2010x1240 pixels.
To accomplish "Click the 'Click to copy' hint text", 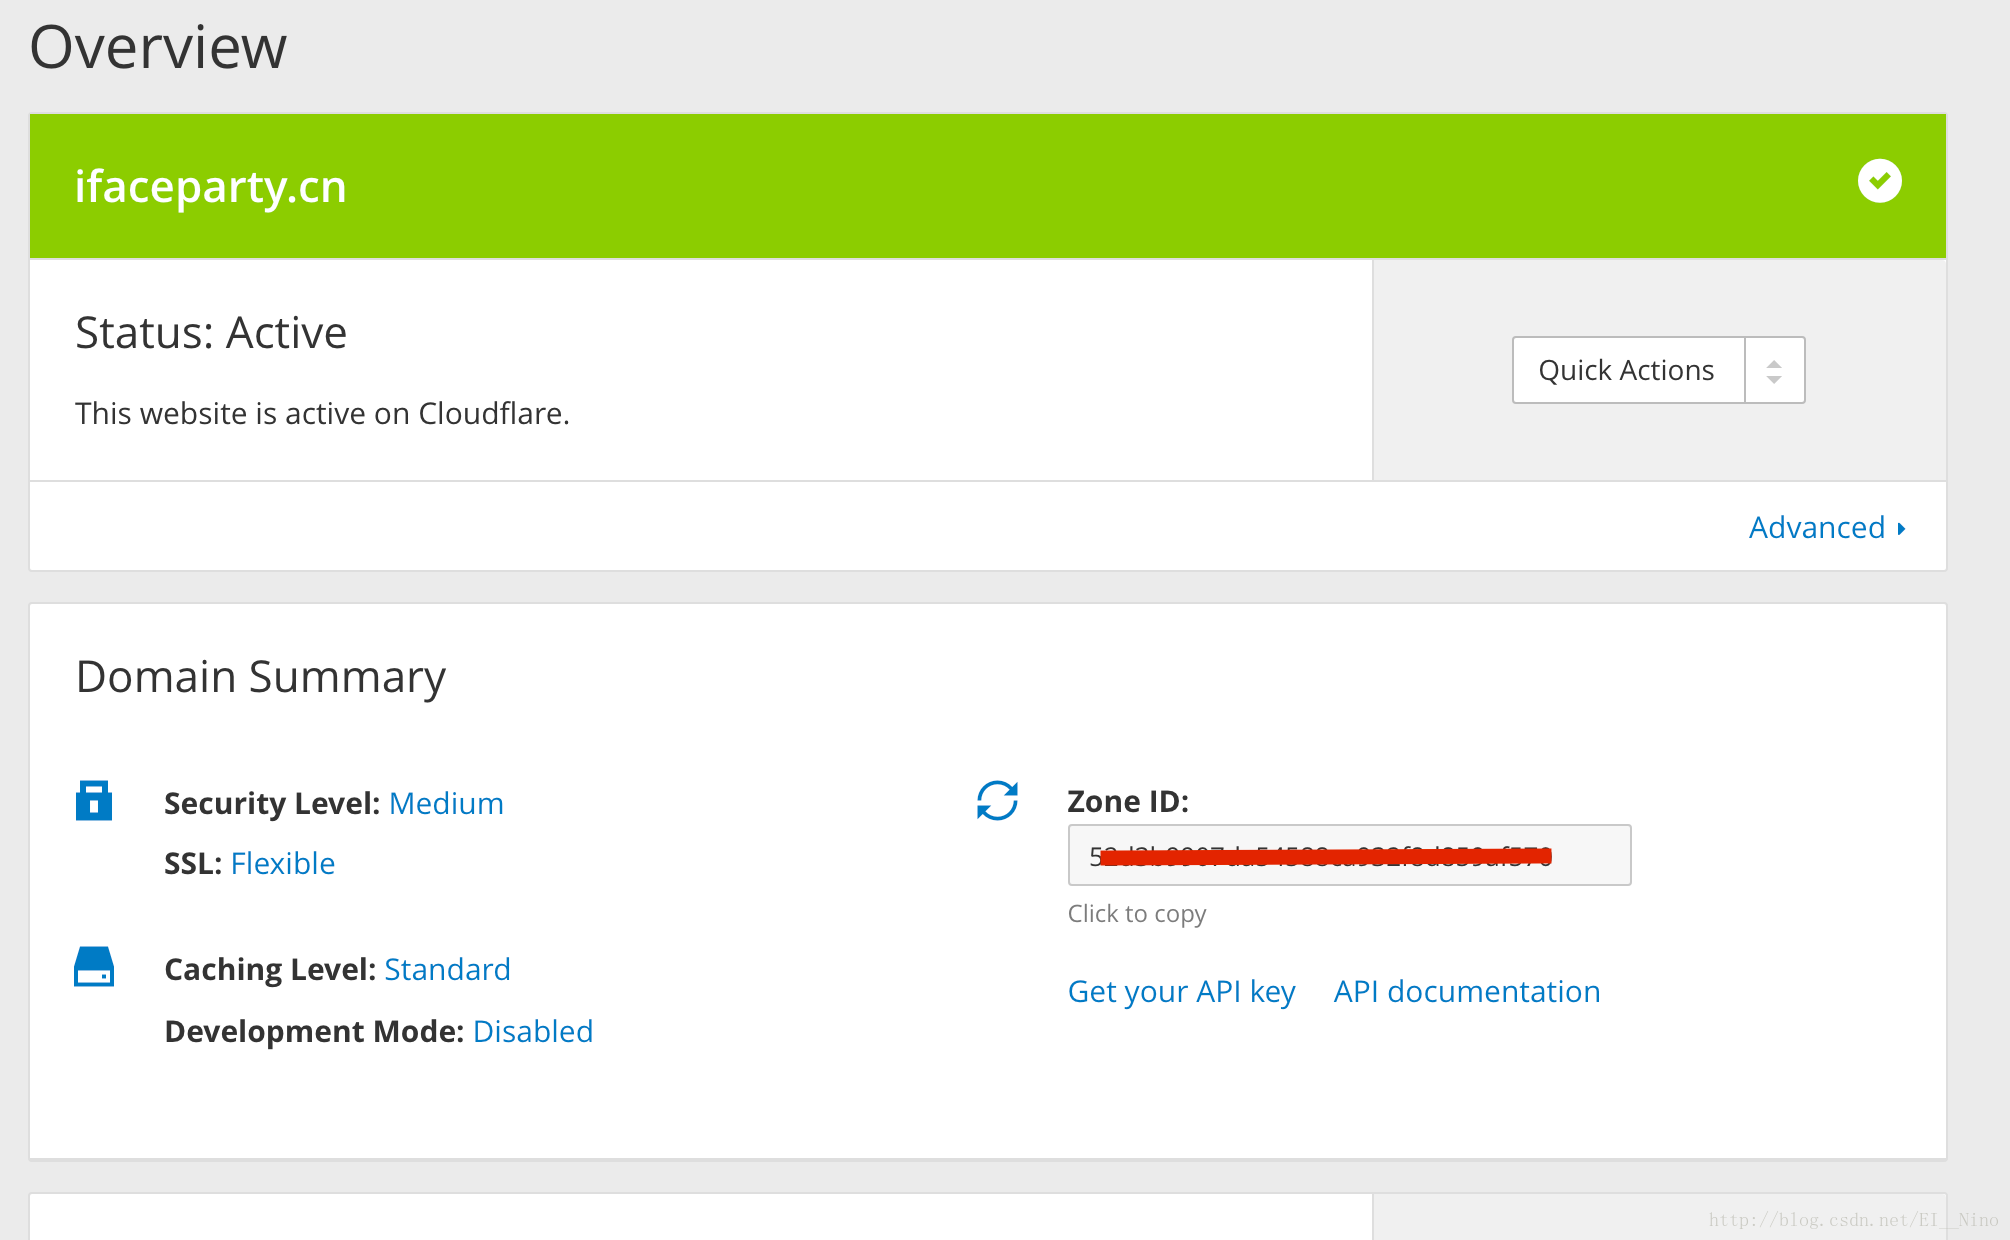I will tap(1137, 914).
